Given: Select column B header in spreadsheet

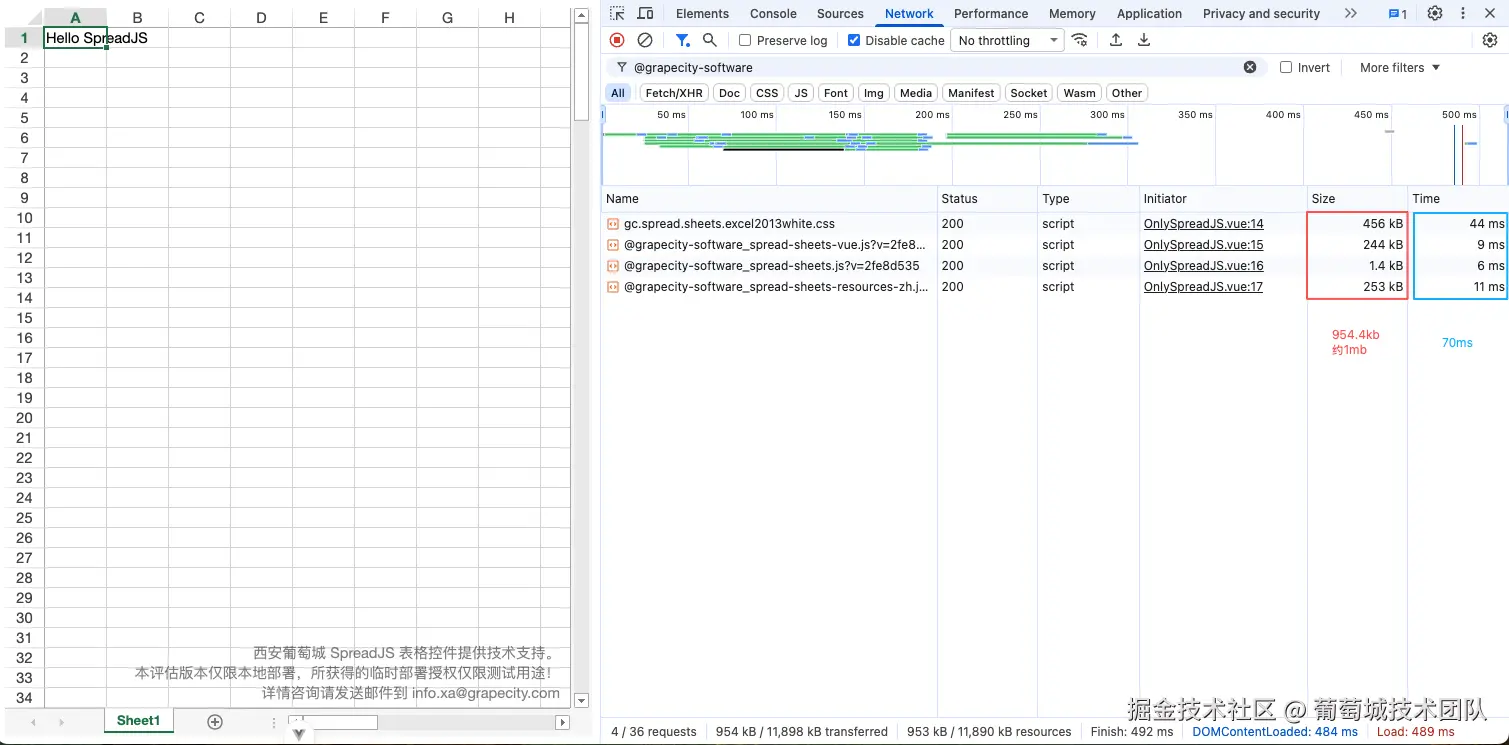Looking at the screenshot, I should [x=137, y=17].
